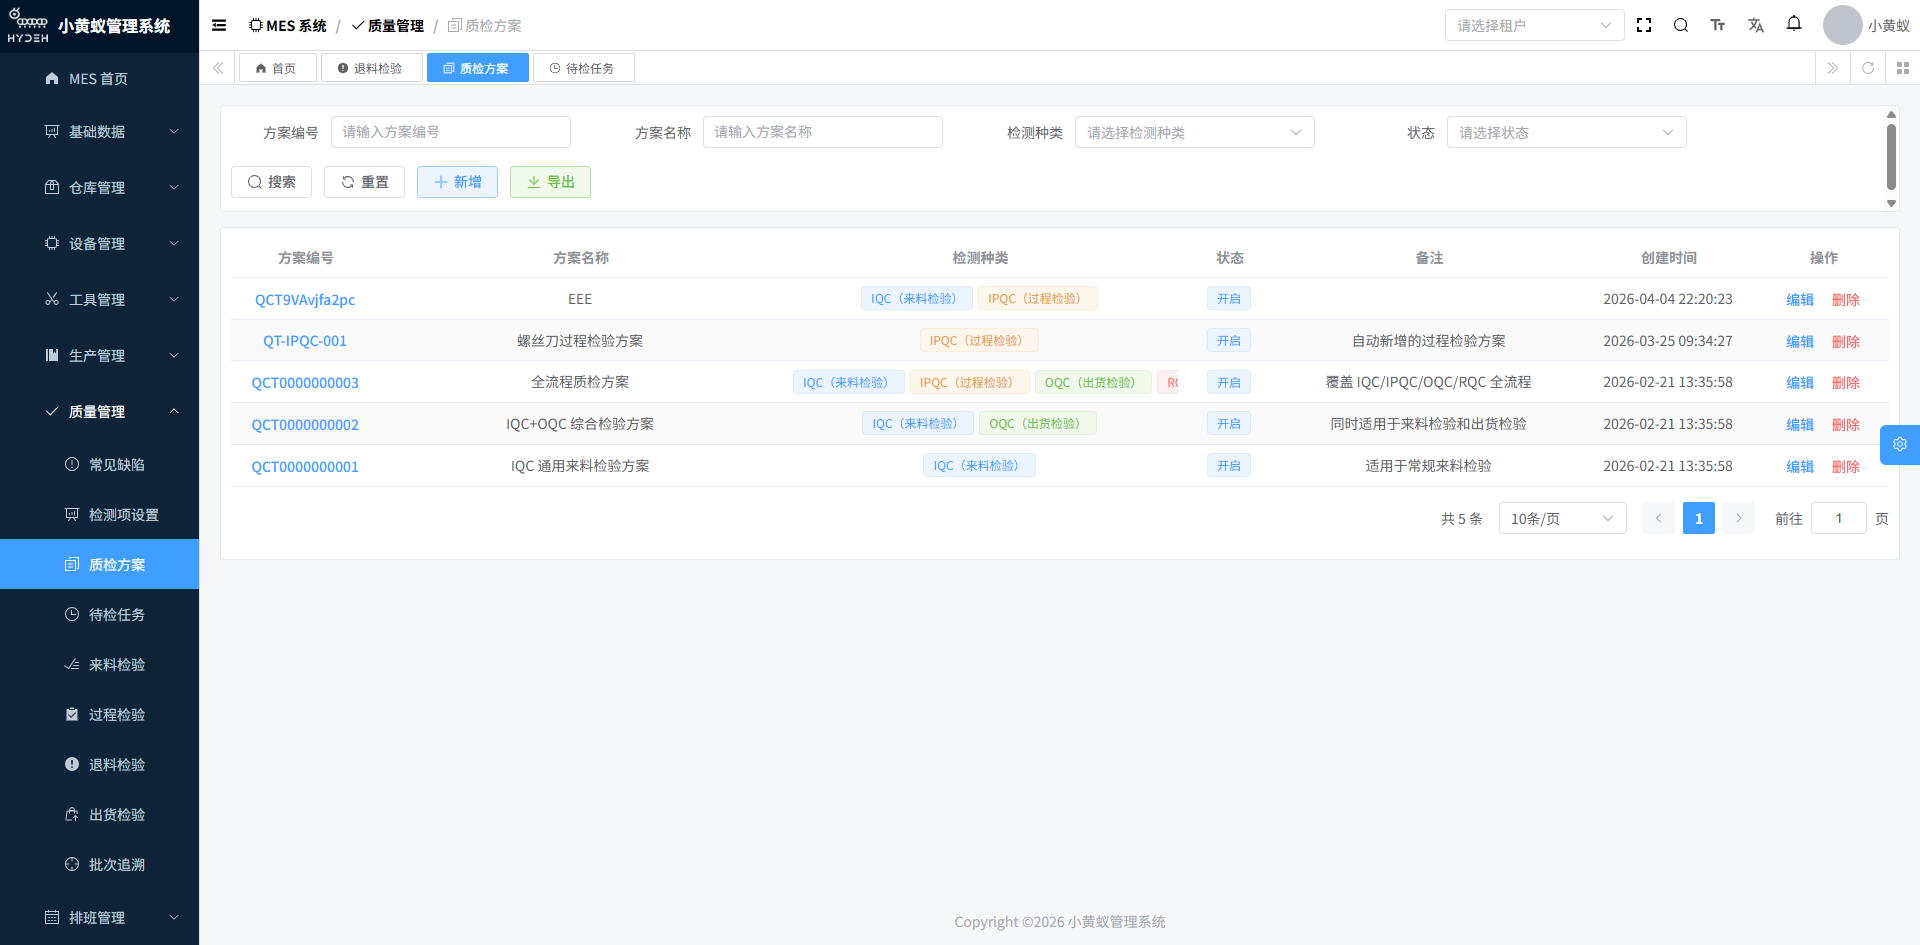Open the 请选择租户 tenant dropdown

(x=1534, y=25)
